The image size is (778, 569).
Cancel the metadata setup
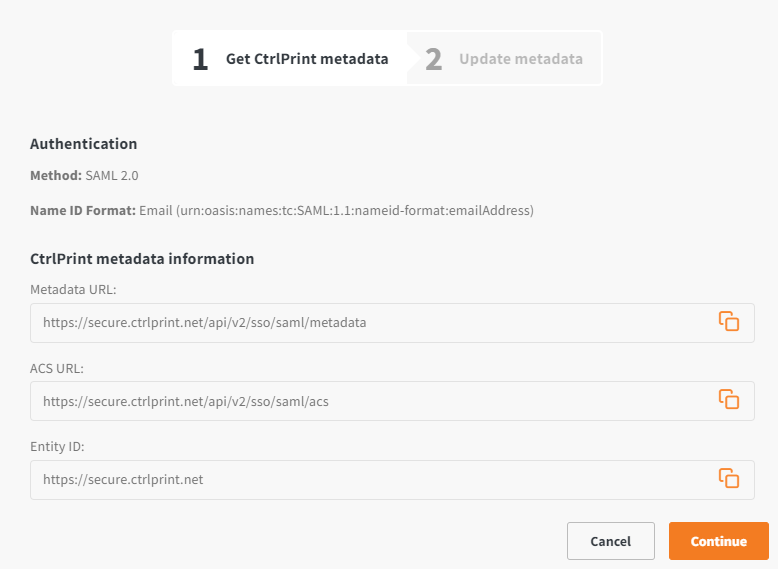611,541
